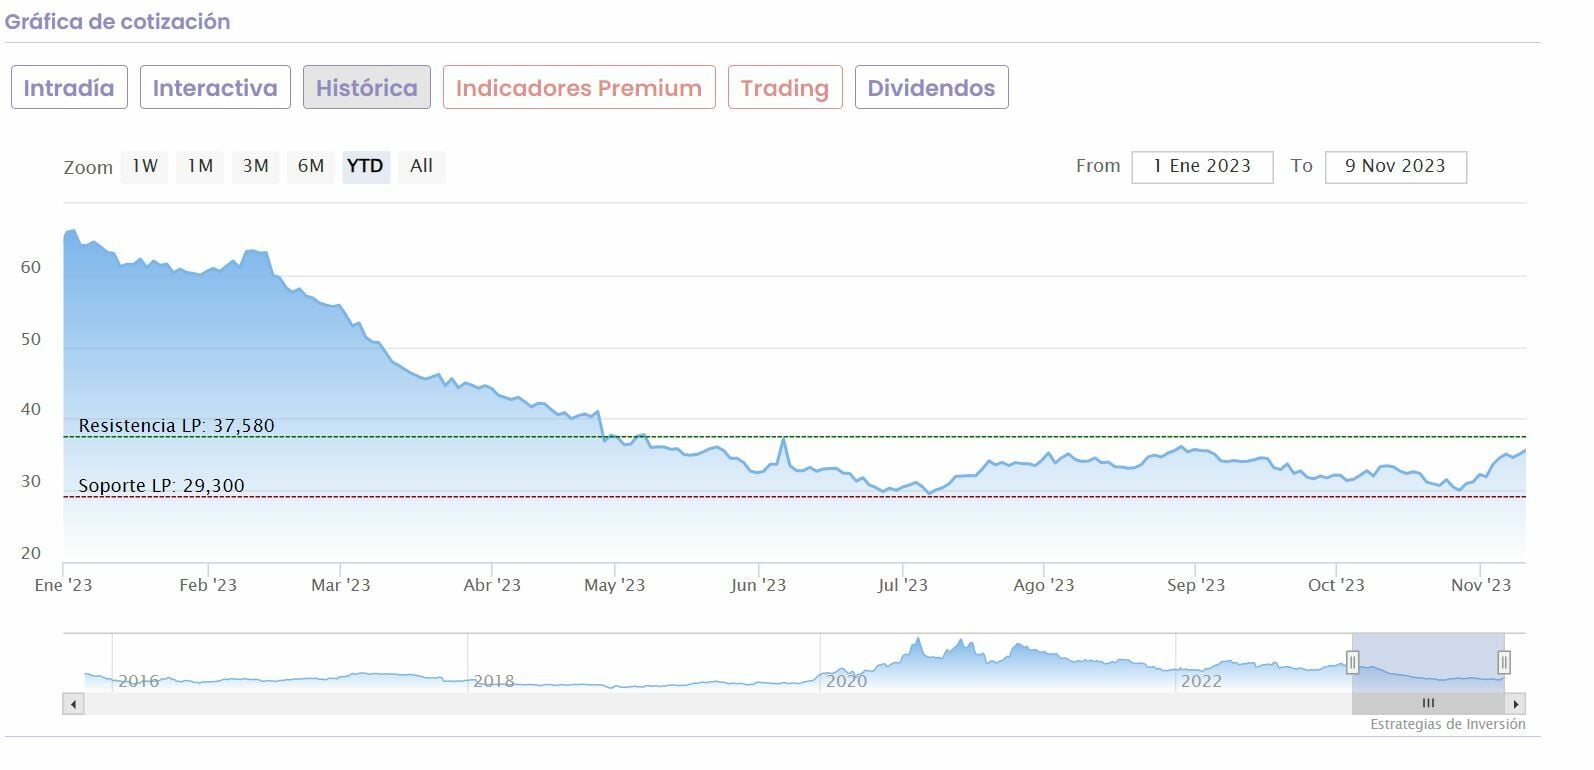Click the navigator scrollbar grip handle
This screenshot has height=770, width=1594.
tap(1428, 704)
